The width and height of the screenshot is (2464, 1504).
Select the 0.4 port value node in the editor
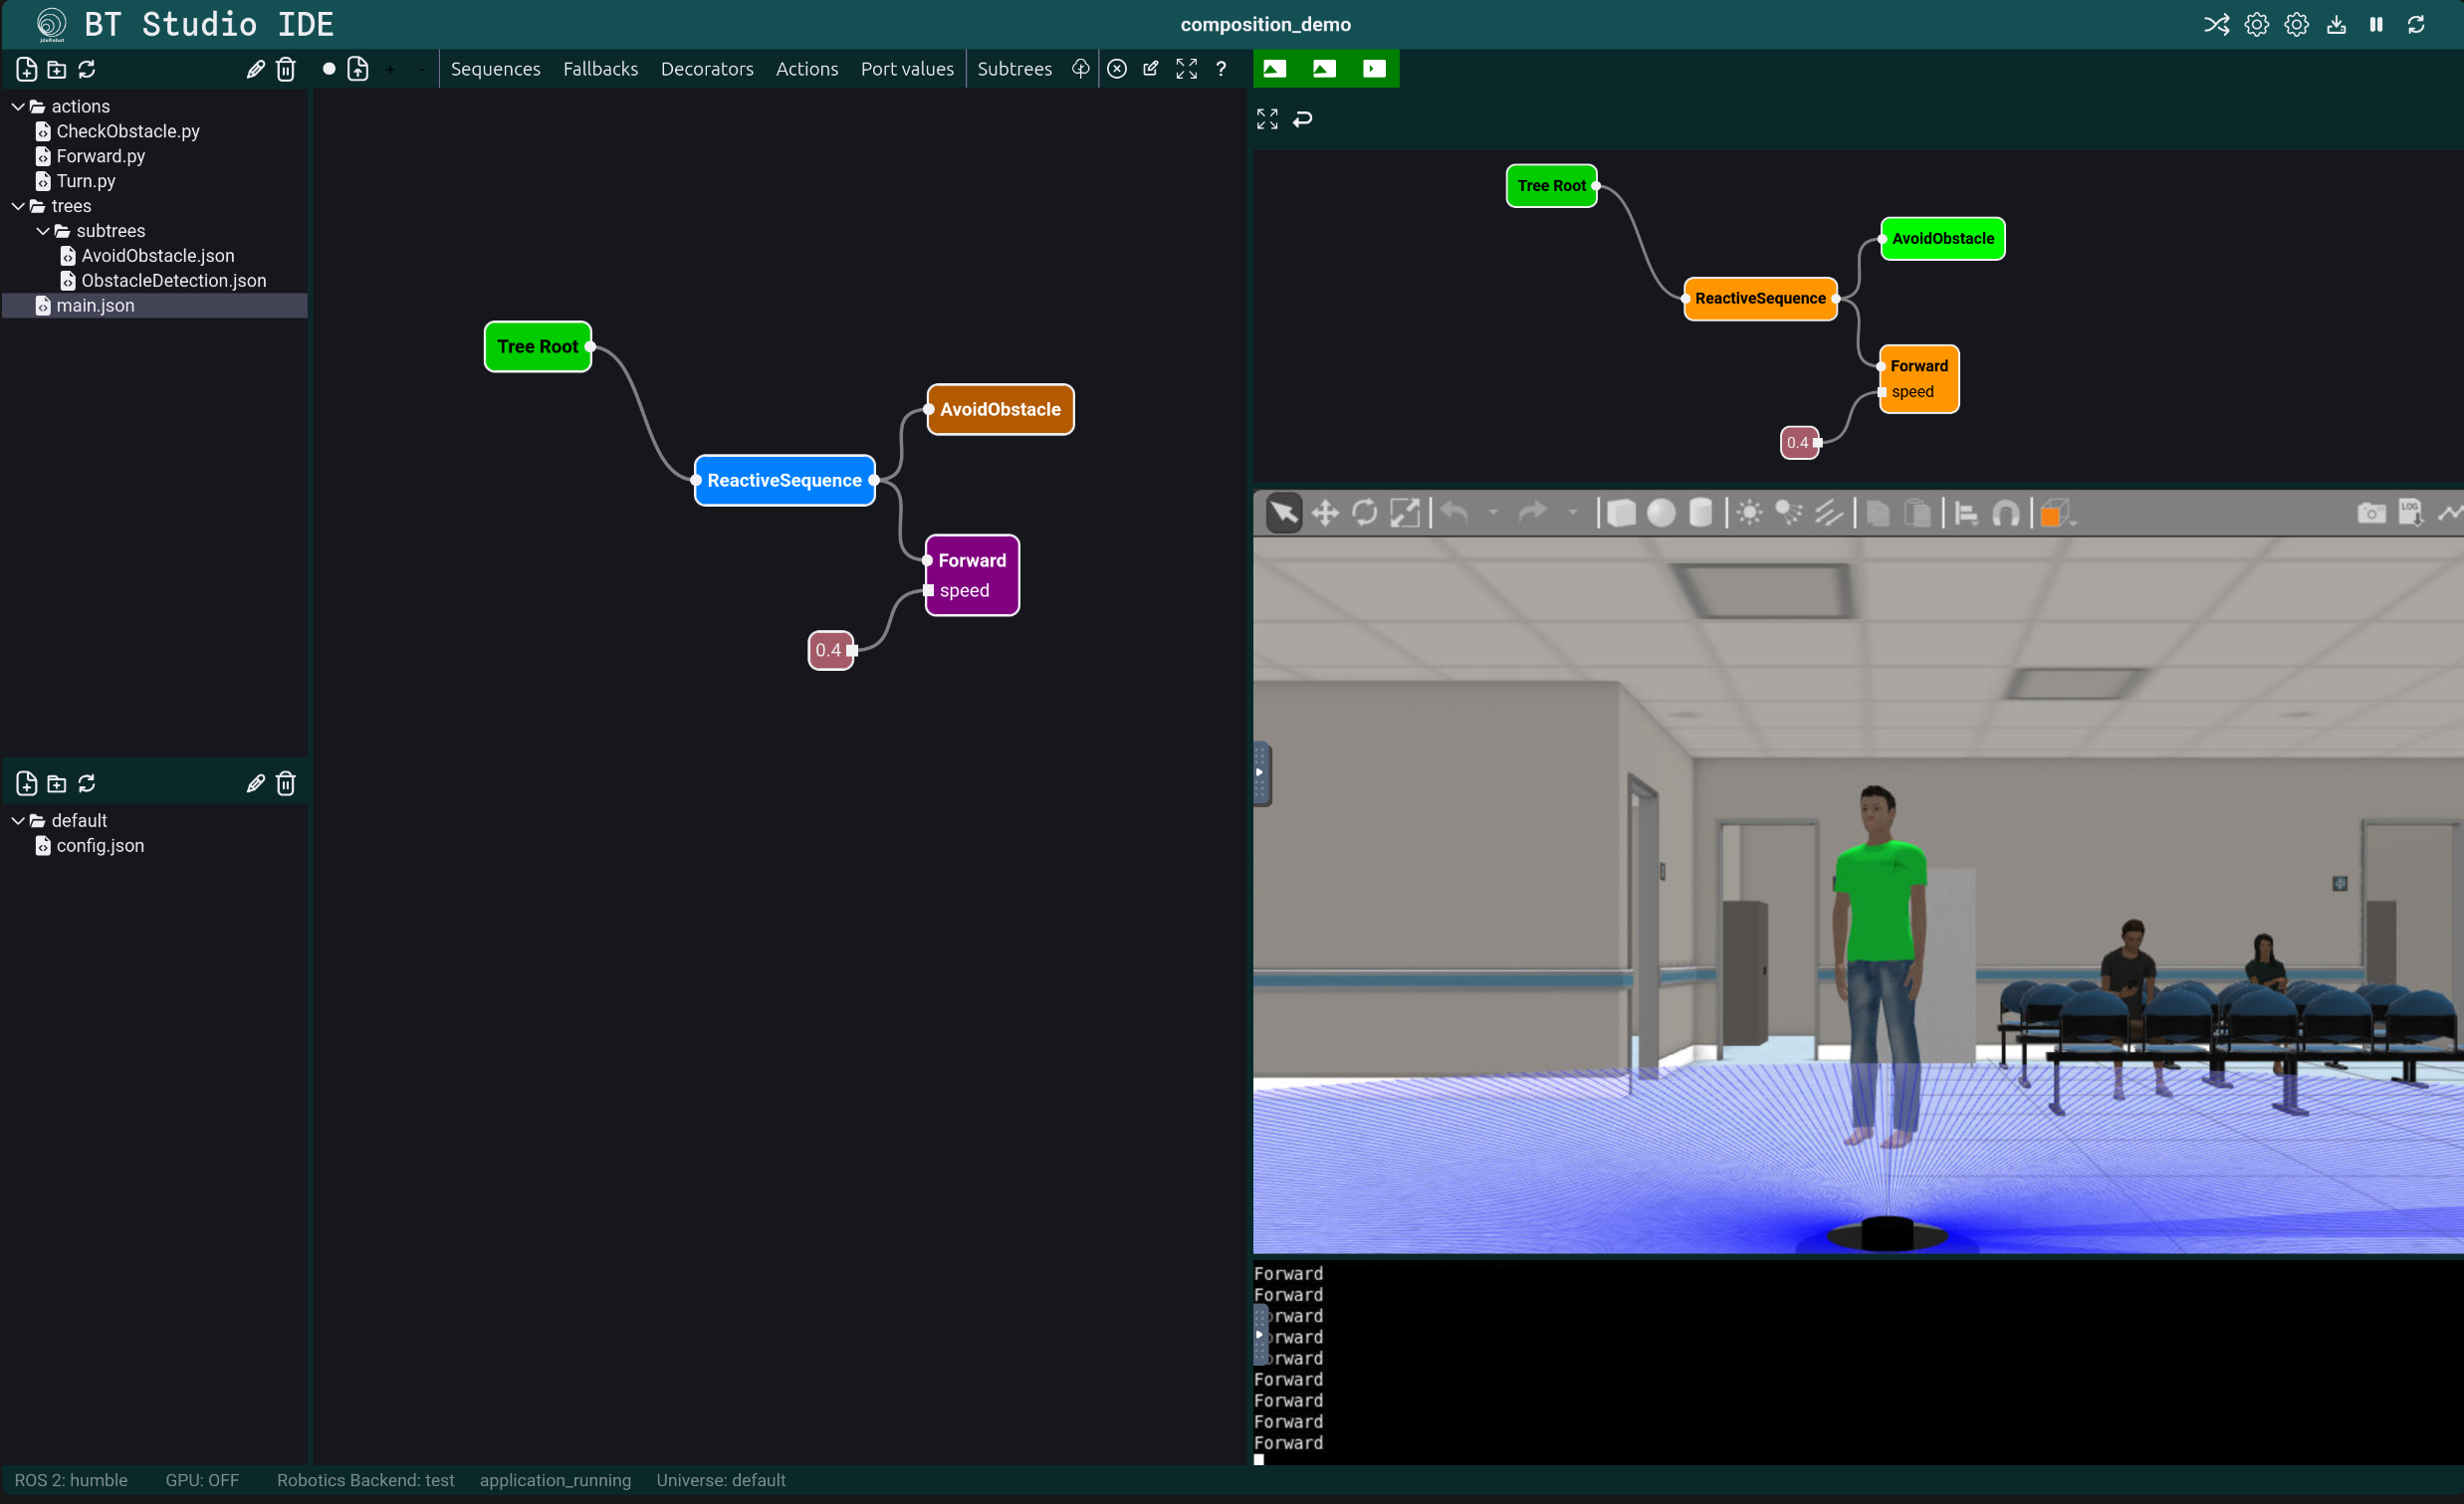[830, 650]
